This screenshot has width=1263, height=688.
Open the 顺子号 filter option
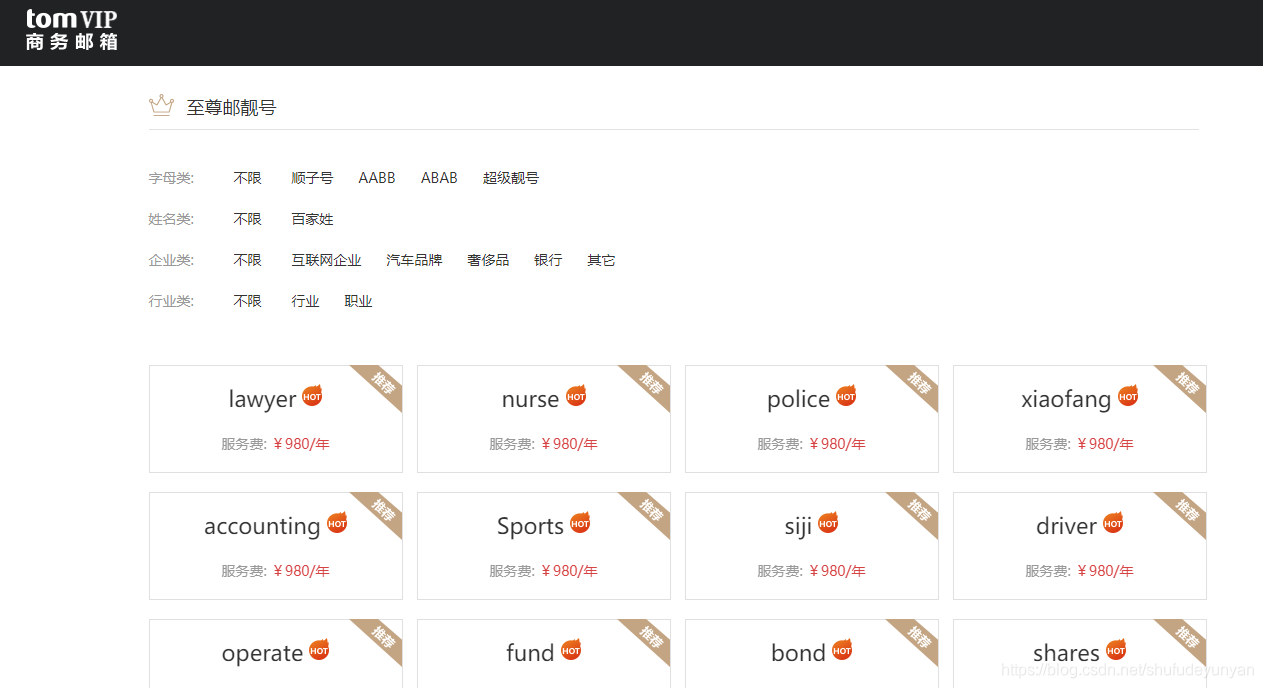click(312, 177)
